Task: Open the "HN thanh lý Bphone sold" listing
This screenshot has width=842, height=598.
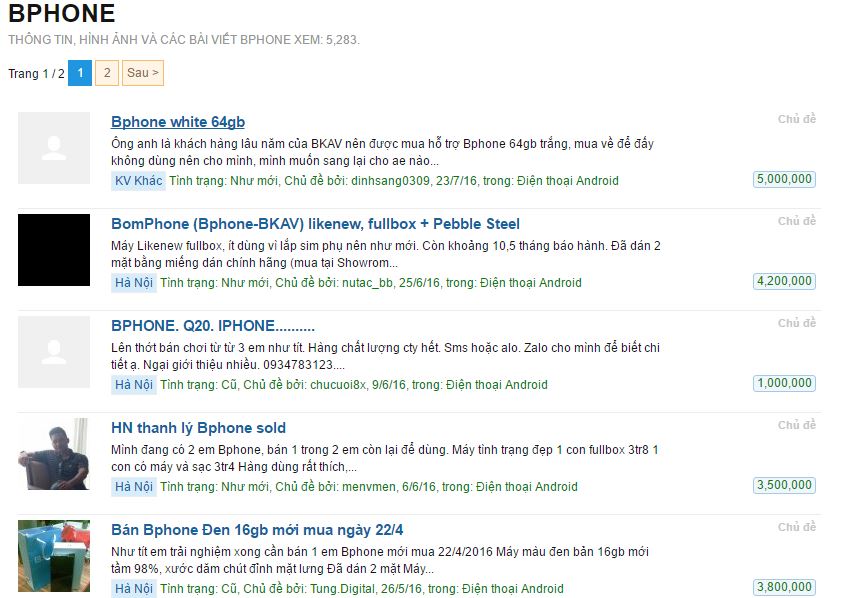Action: [197, 429]
